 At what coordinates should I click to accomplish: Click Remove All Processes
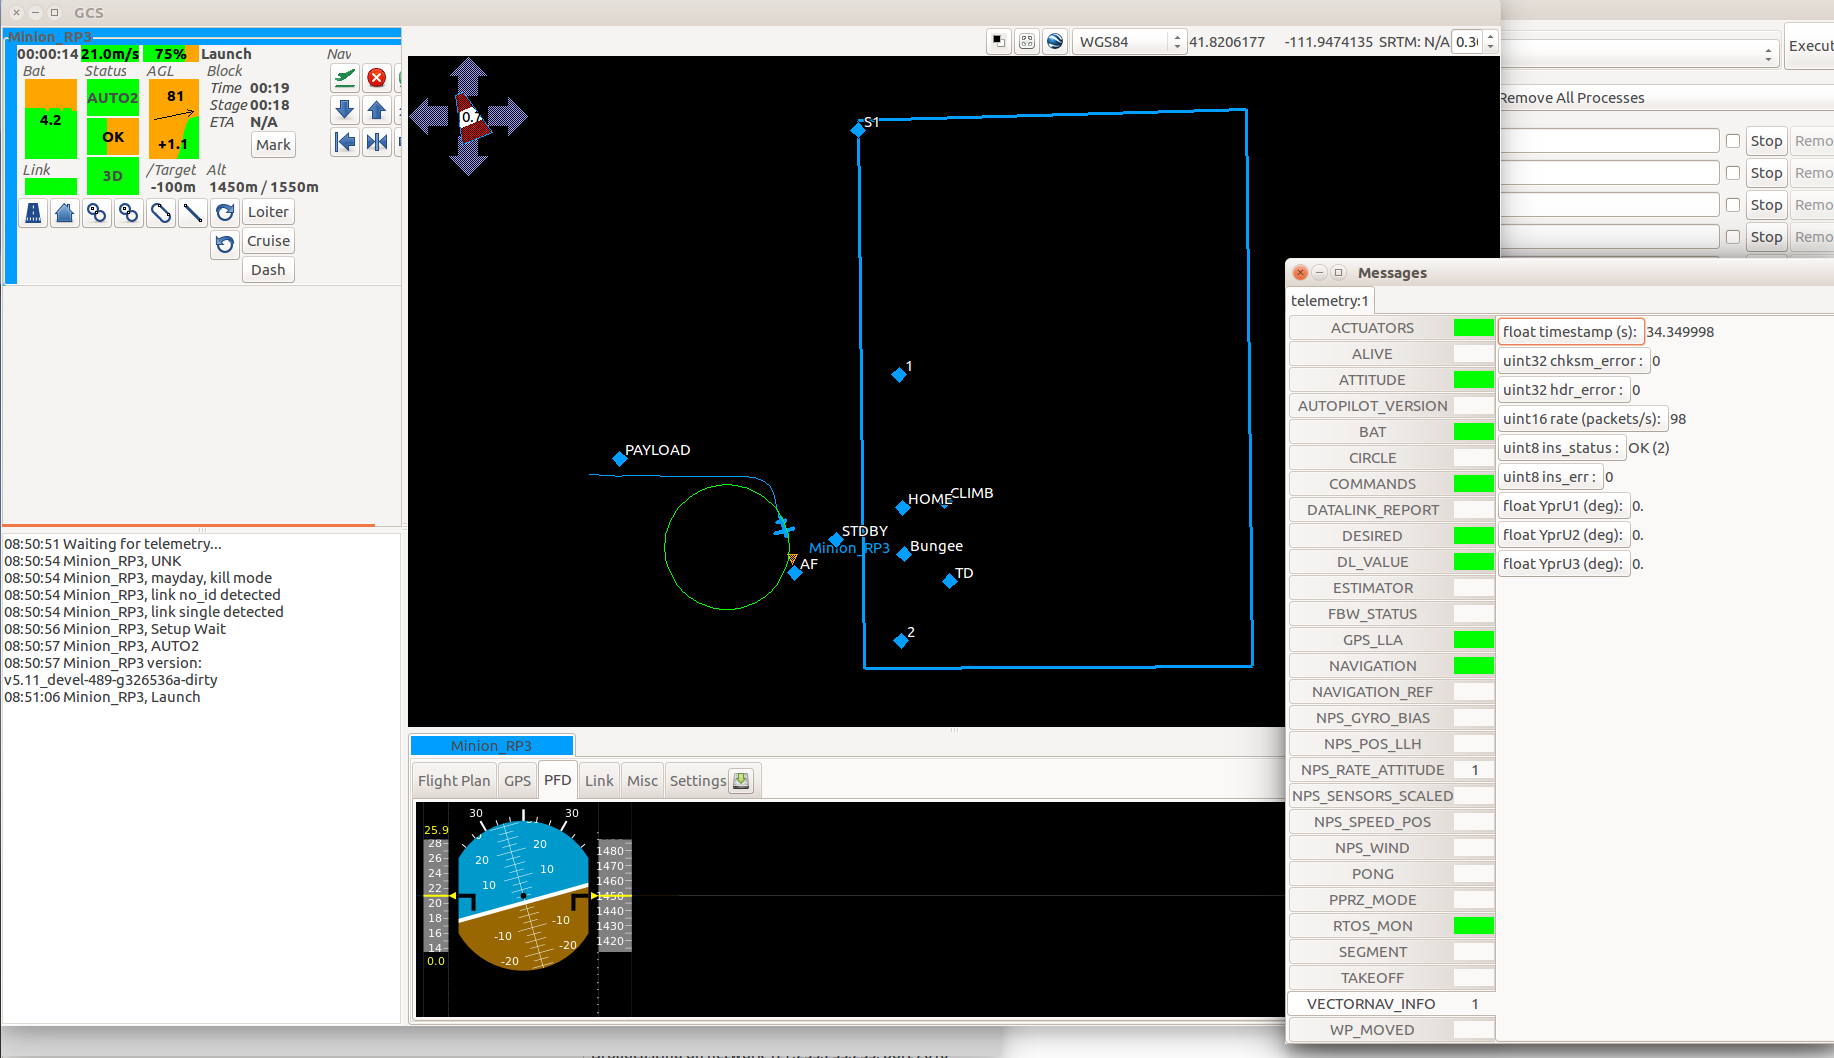click(1572, 98)
